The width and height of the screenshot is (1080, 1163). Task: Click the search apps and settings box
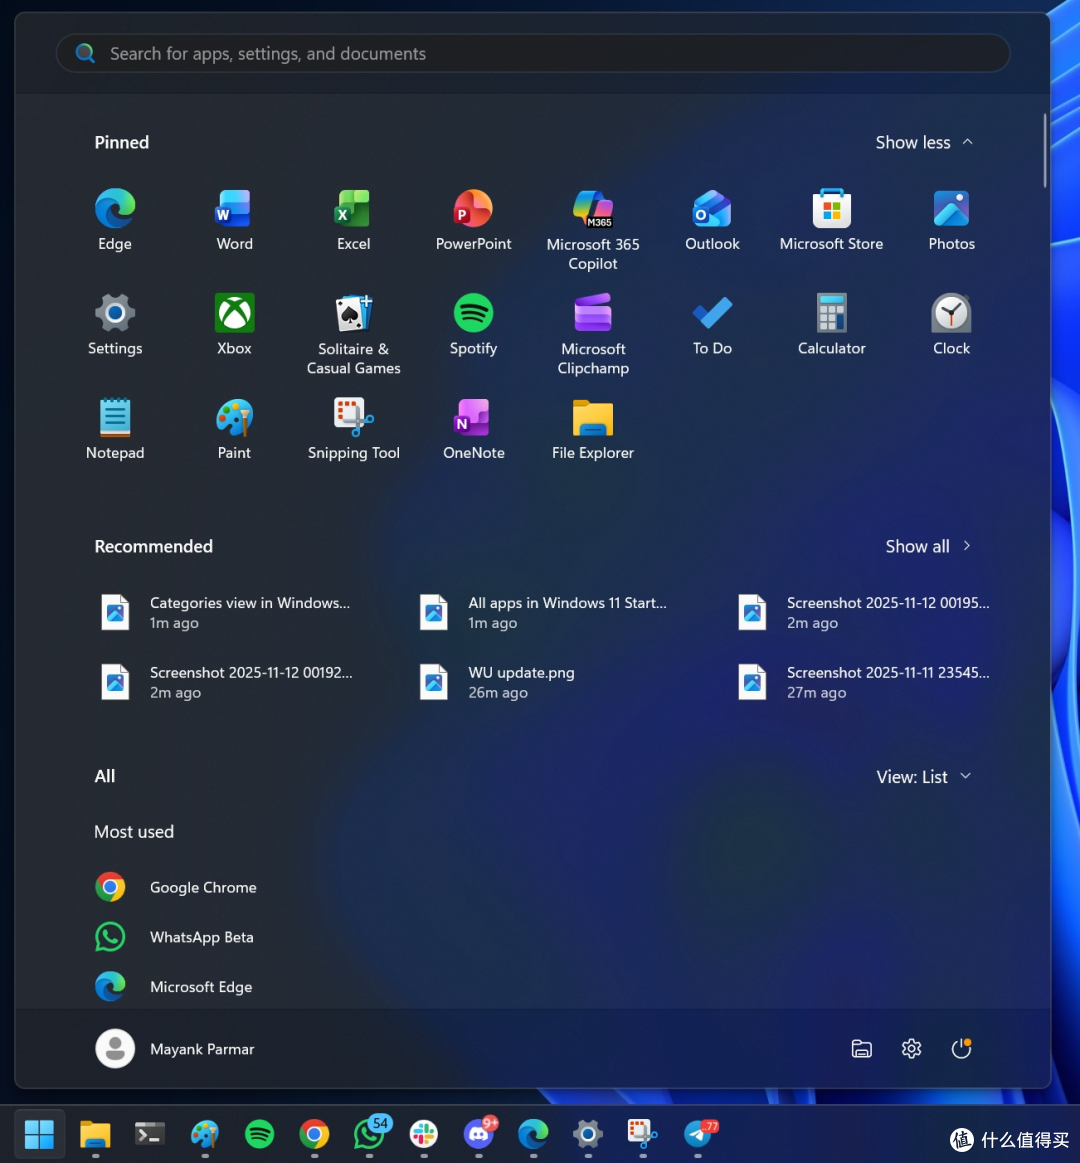tap(533, 53)
